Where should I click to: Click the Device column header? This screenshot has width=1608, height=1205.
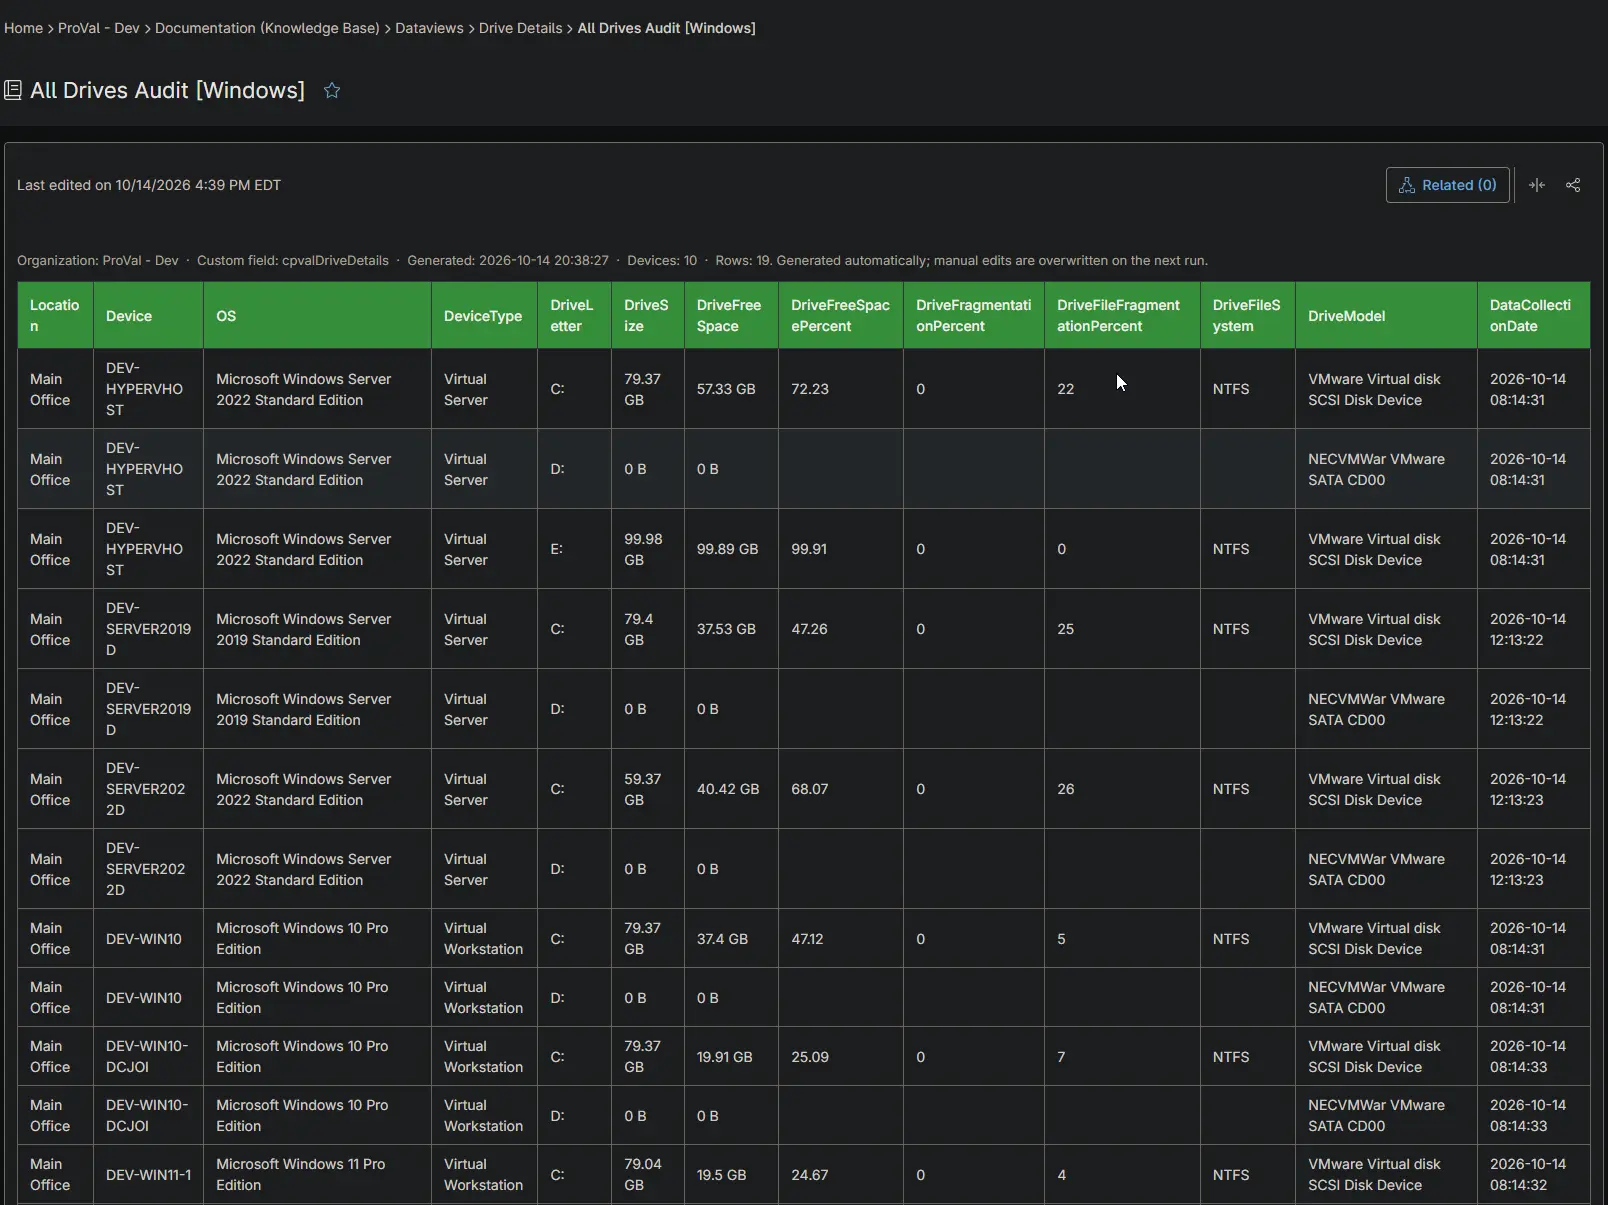[148, 315]
